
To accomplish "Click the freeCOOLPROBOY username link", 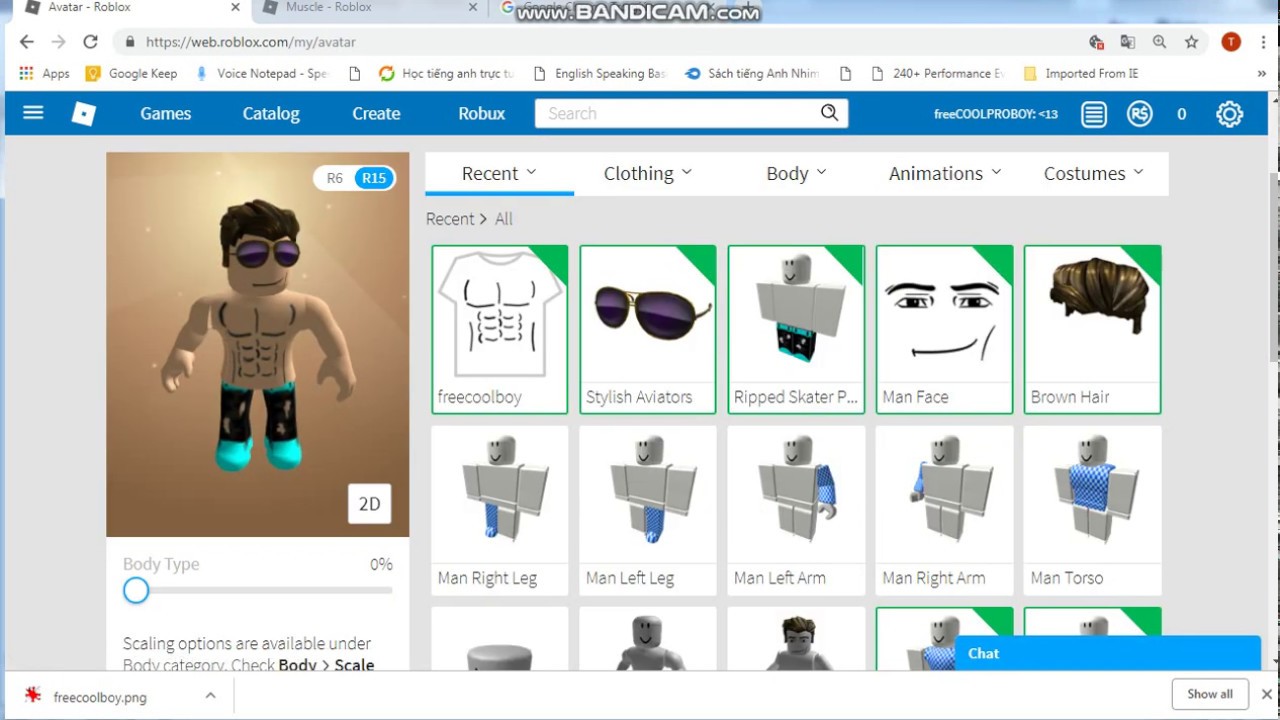I will coord(995,114).
